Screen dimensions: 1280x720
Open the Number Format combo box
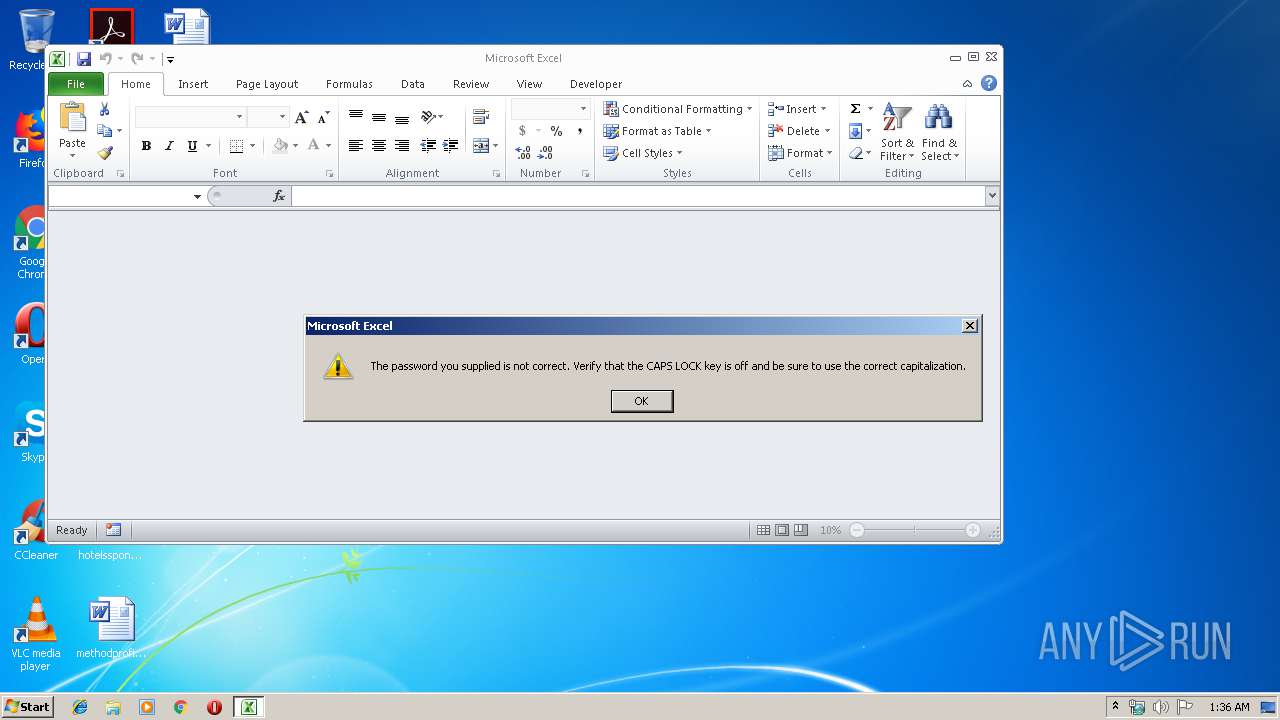(x=551, y=108)
